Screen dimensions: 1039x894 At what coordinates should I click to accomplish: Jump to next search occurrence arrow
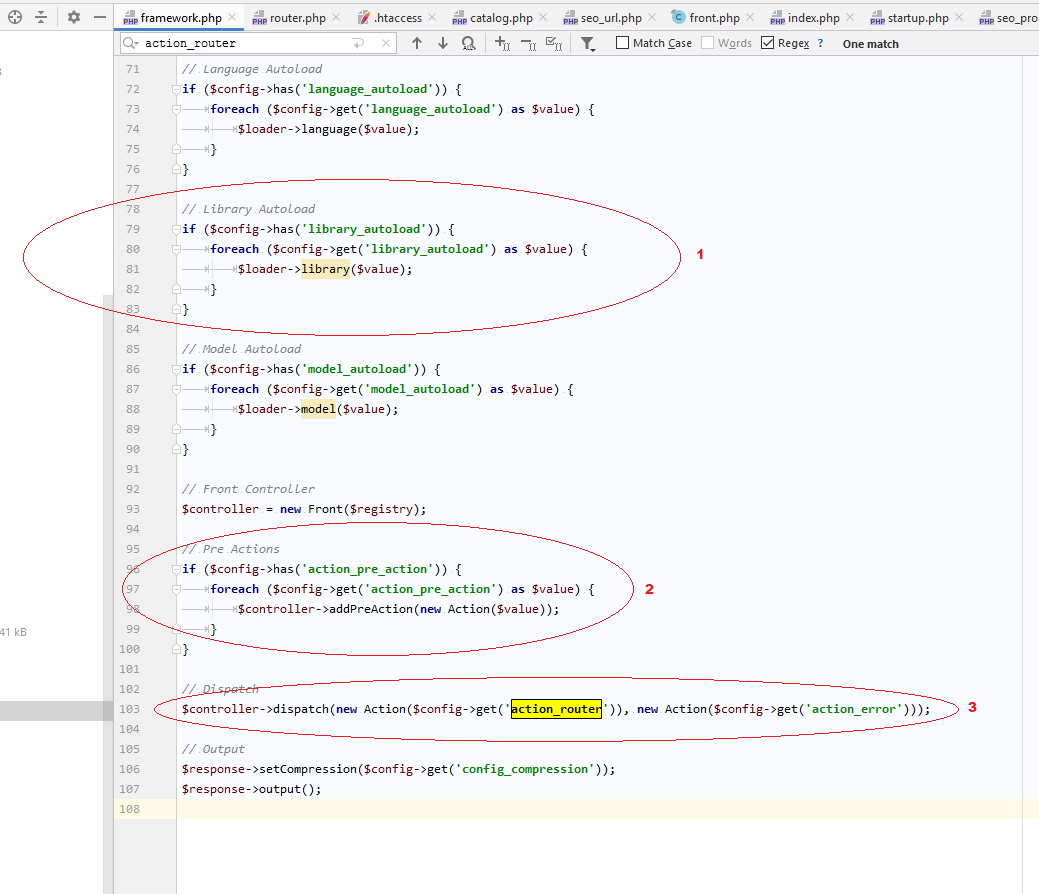pyautogui.click(x=443, y=43)
